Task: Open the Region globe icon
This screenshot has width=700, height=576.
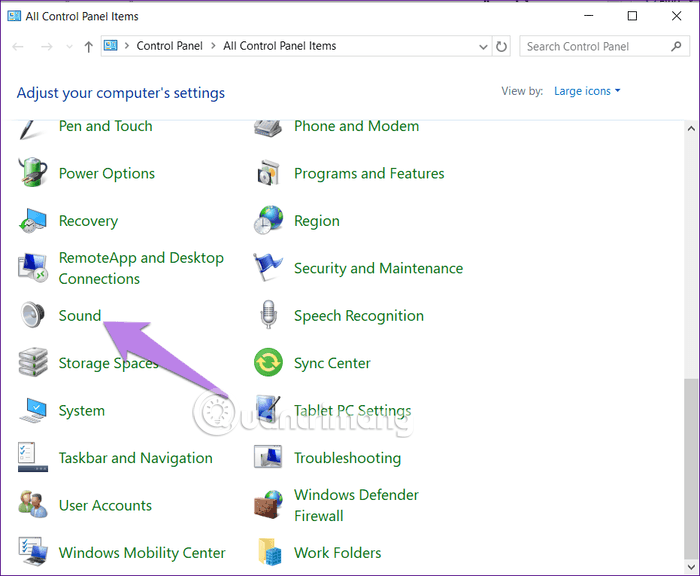Action: (268, 220)
